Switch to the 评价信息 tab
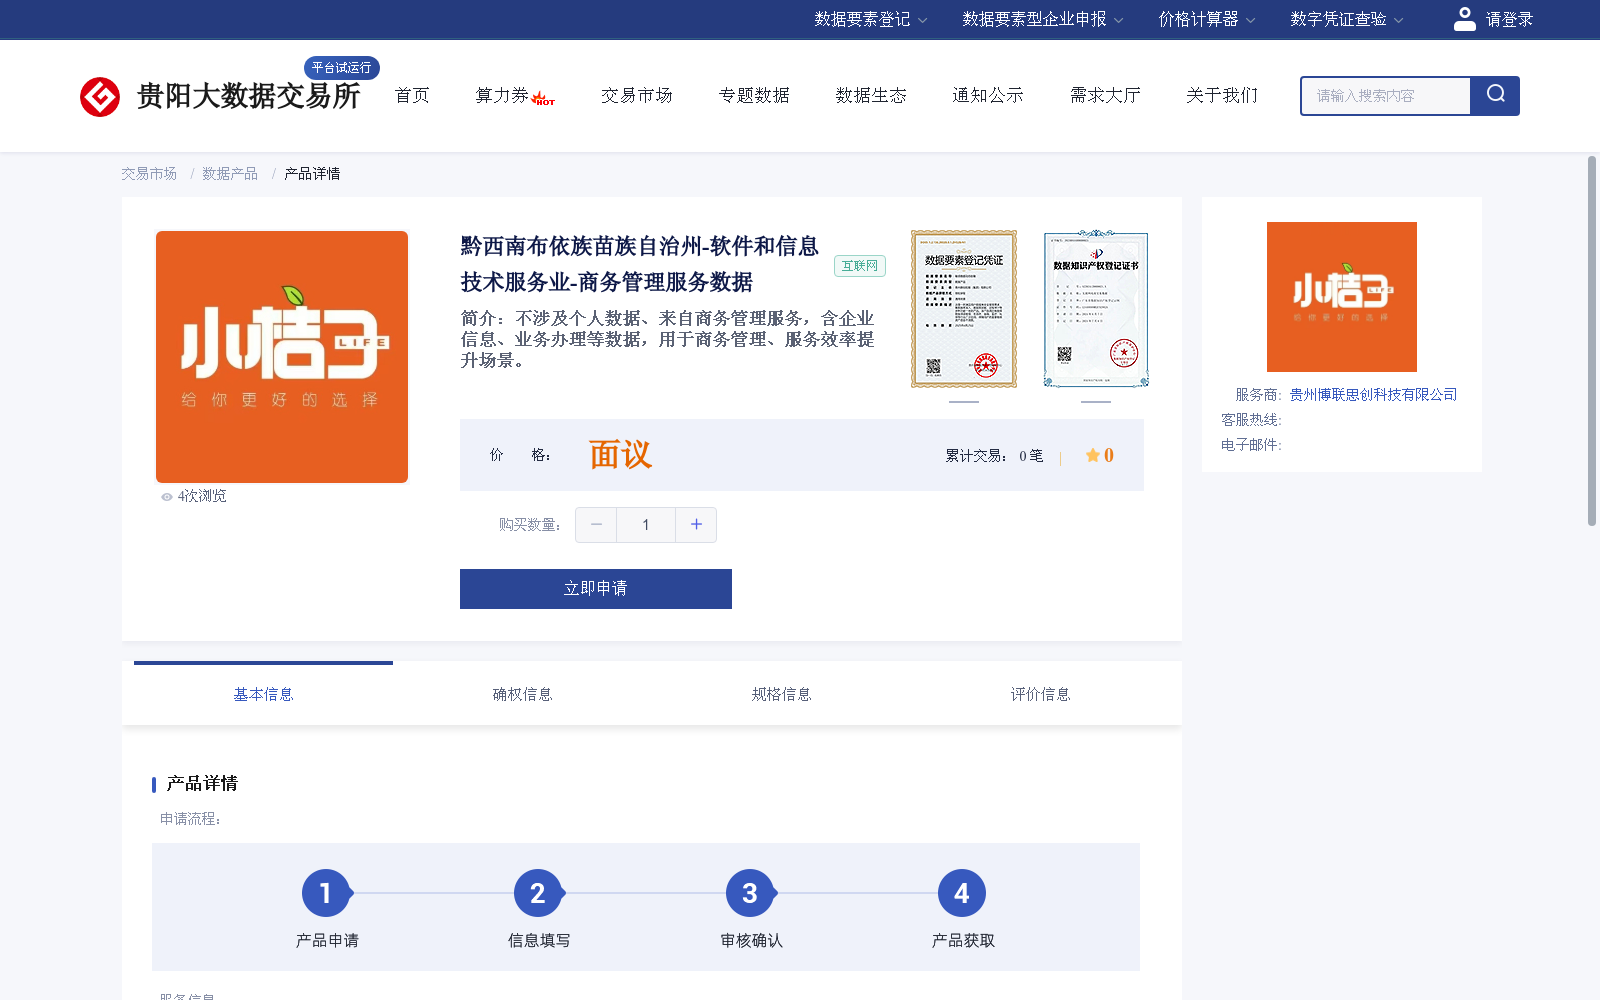The height and width of the screenshot is (1000, 1600). (x=1040, y=694)
